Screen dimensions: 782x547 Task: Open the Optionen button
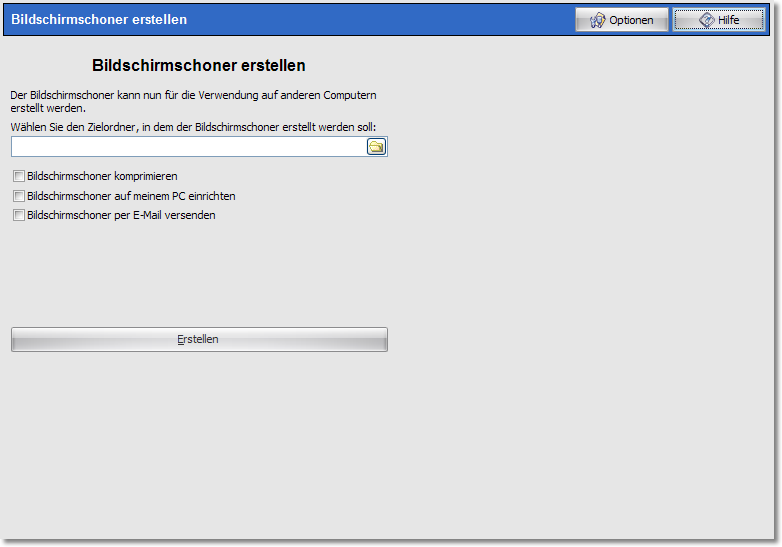click(621, 20)
